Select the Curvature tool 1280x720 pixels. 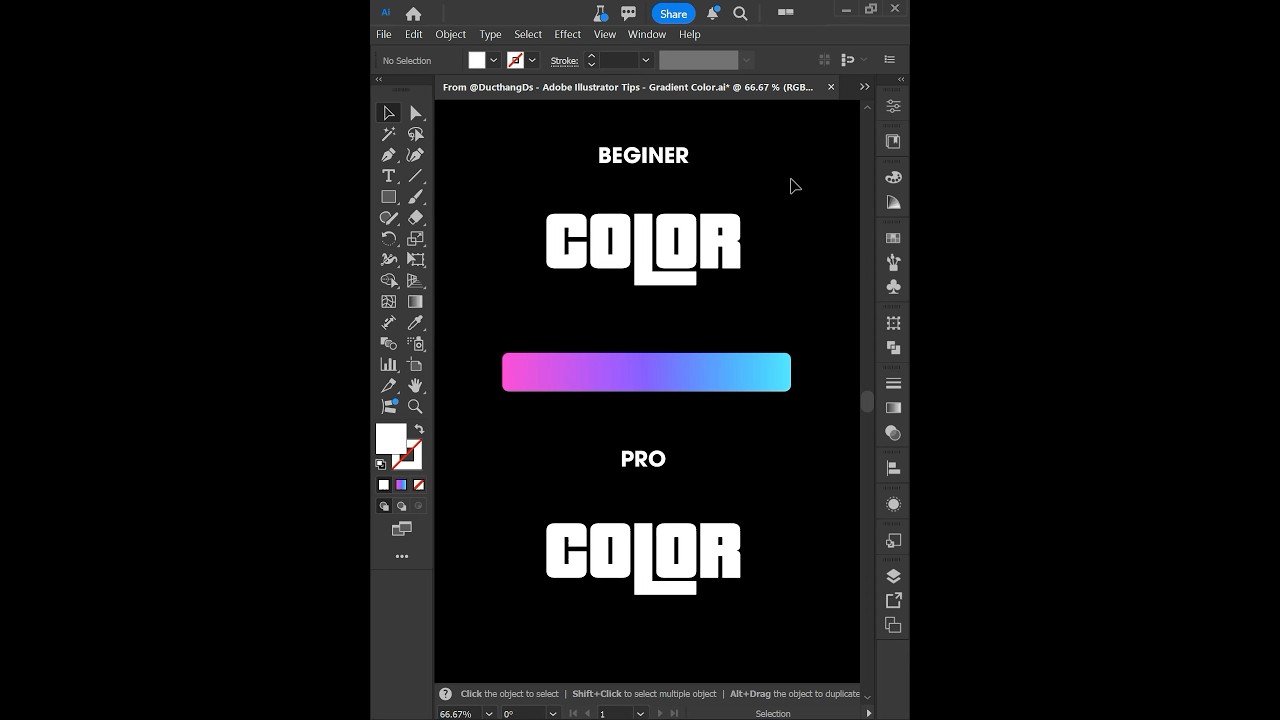point(416,155)
